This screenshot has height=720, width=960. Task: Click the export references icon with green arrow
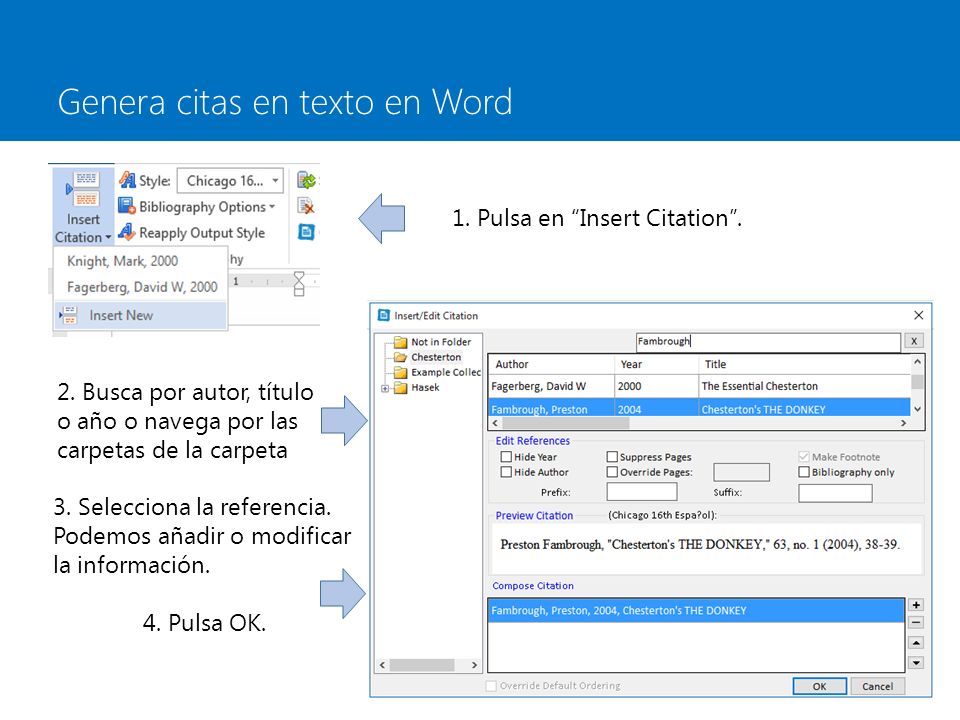point(306,180)
